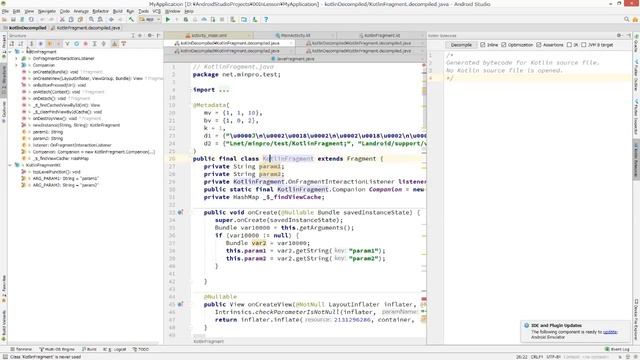Select newInstance(String, String) in Structure tree
This screenshot has width=640, height=360.
click(x=76, y=125)
